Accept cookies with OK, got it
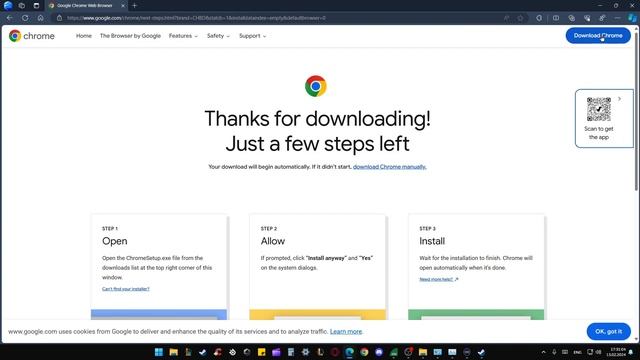The image size is (640, 360). coord(609,331)
